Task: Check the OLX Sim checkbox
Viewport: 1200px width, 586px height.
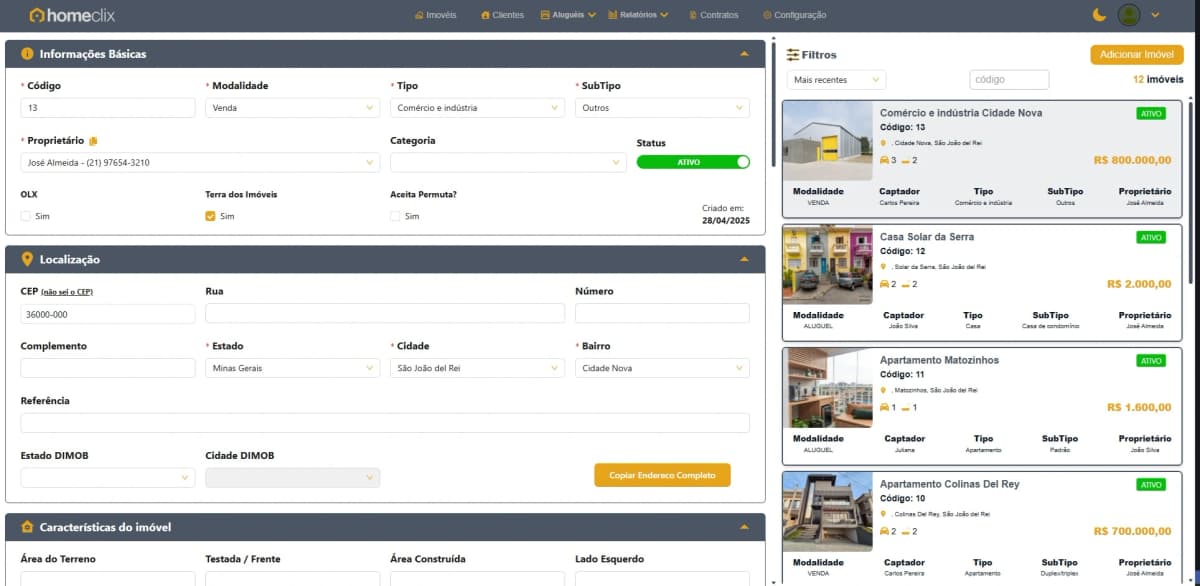Action: coord(23,215)
